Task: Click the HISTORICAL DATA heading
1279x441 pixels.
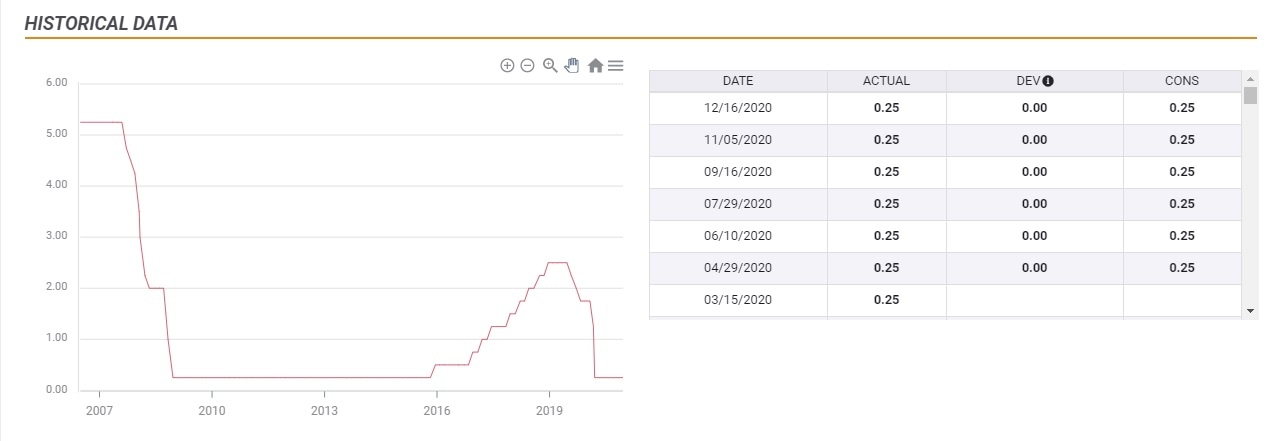Action: [x=101, y=24]
